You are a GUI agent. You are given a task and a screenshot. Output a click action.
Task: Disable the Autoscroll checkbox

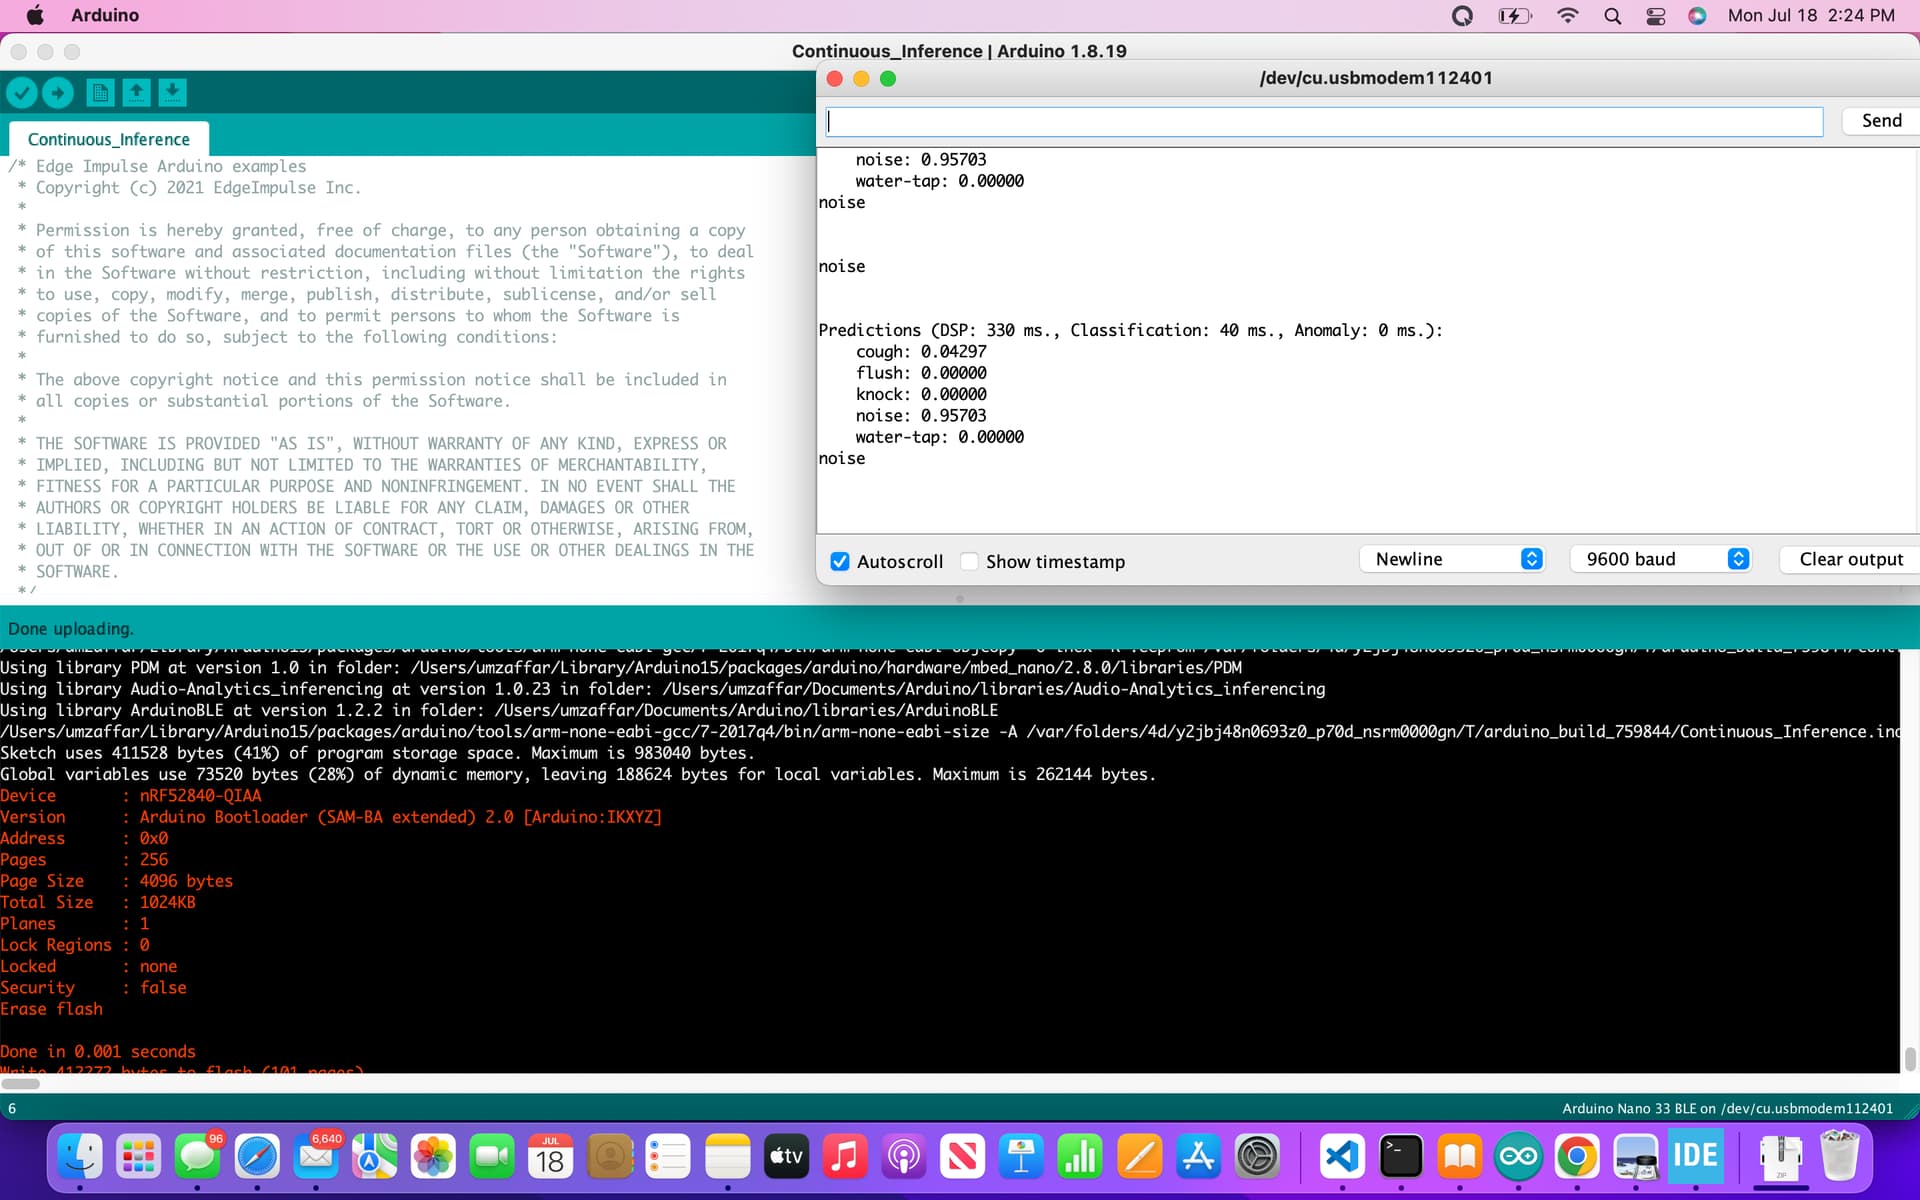[x=840, y=562]
